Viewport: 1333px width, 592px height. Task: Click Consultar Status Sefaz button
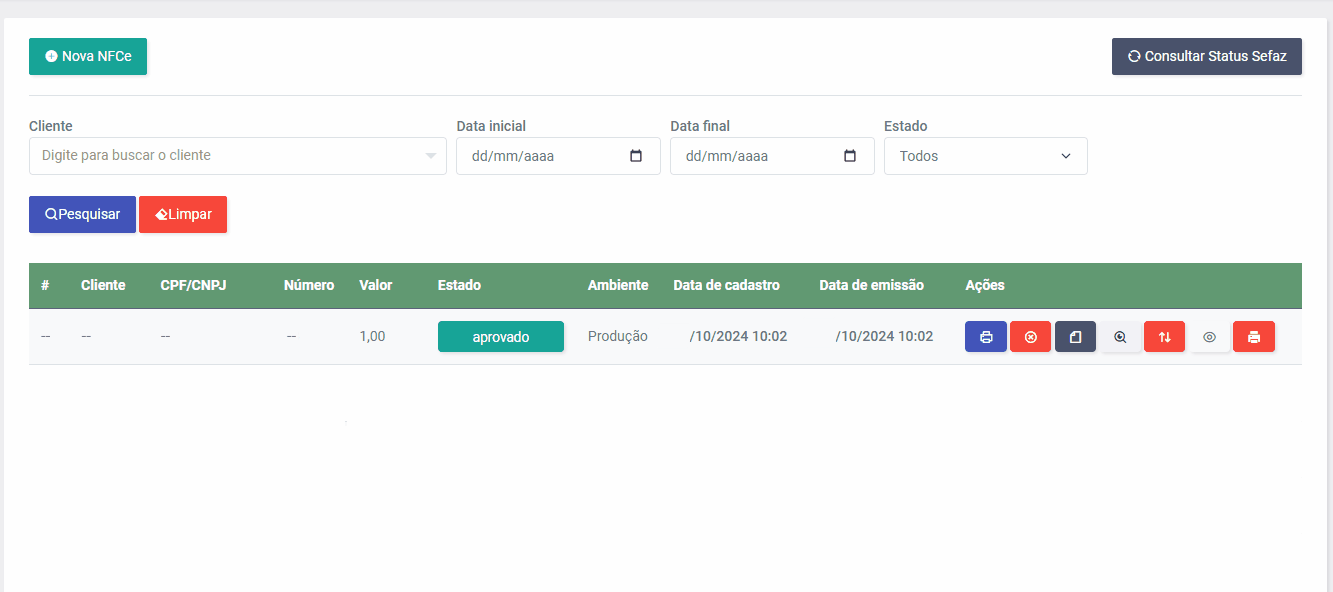point(1207,57)
